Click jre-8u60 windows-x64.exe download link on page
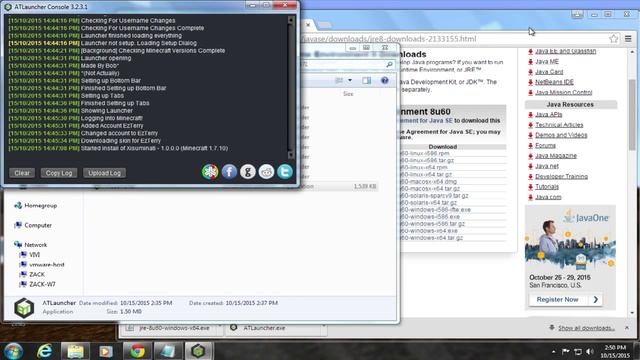The width and height of the screenshot is (640, 360). pyautogui.click(x=429, y=231)
